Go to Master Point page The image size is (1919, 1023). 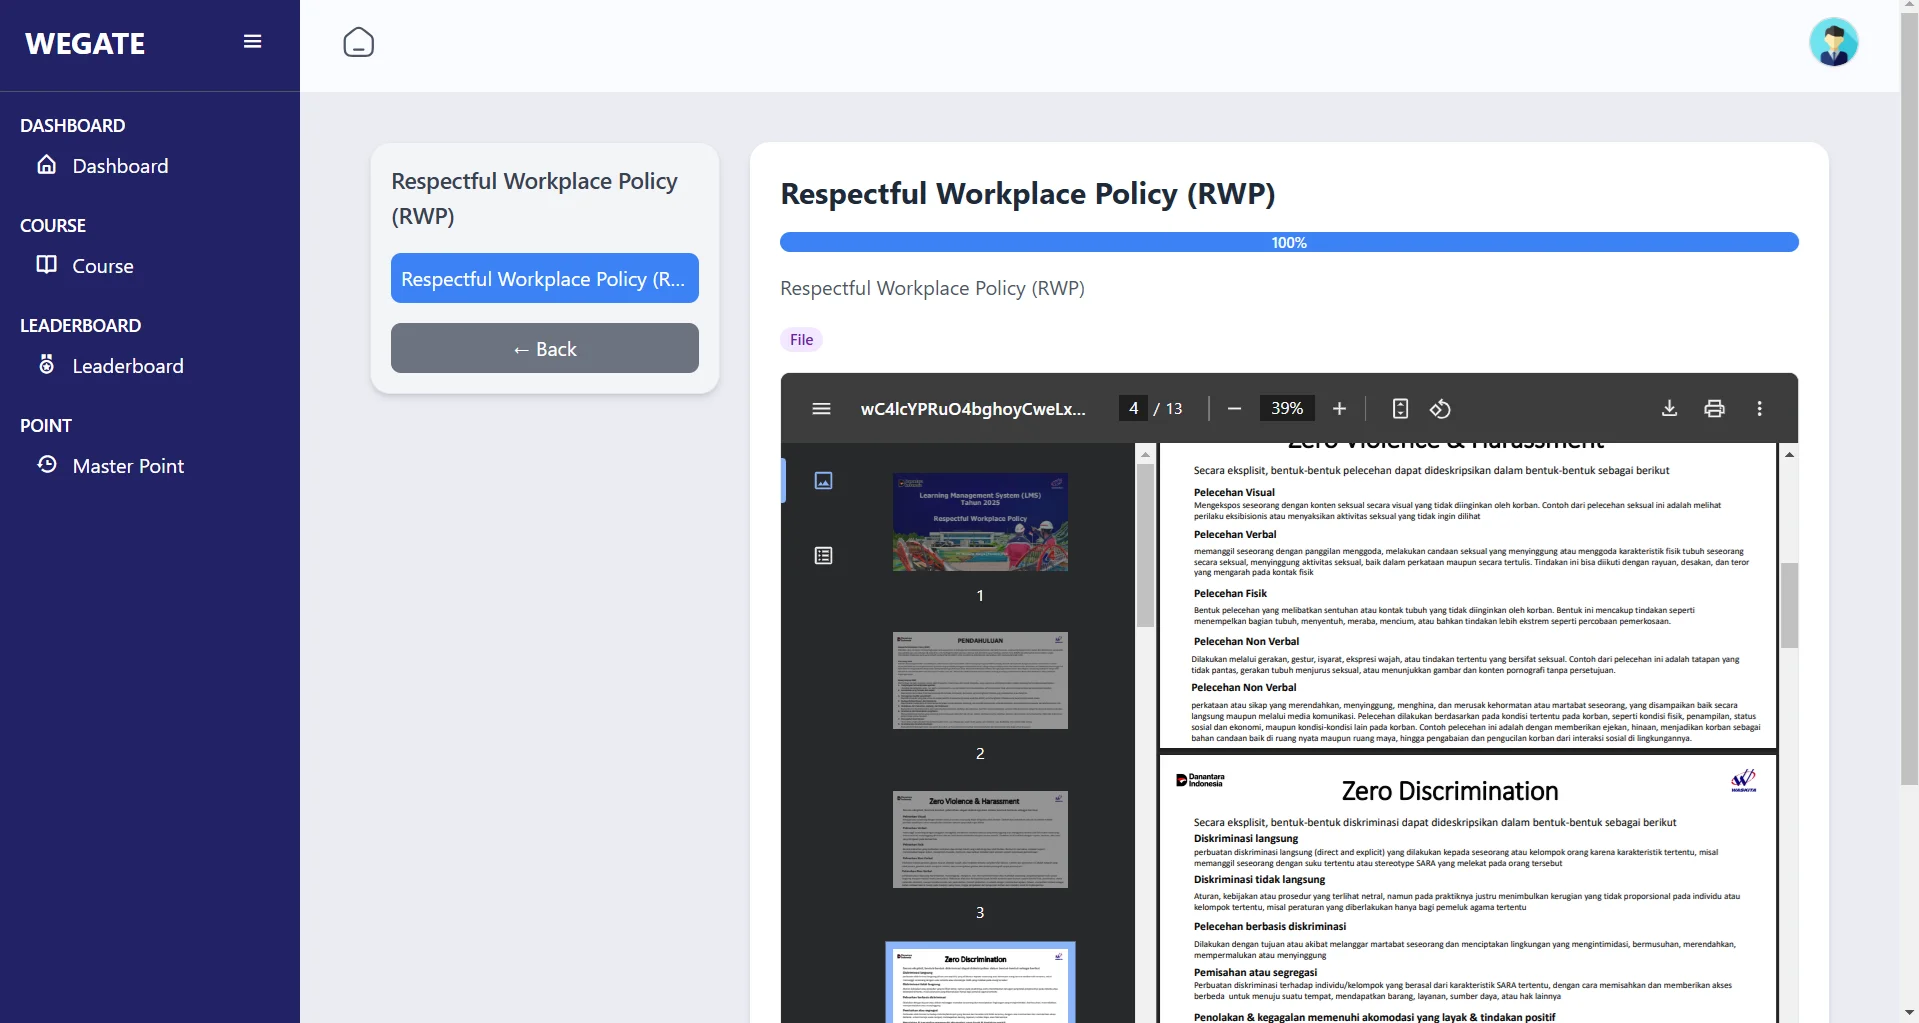[128, 466]
